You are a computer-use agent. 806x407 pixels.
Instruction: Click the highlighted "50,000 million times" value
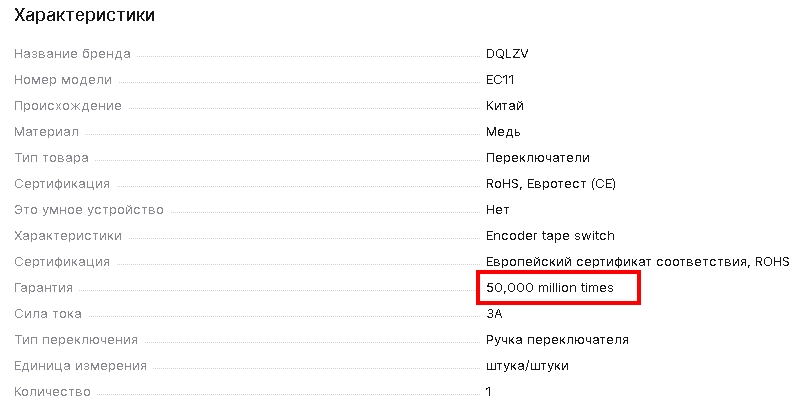[x=557, y=288]
